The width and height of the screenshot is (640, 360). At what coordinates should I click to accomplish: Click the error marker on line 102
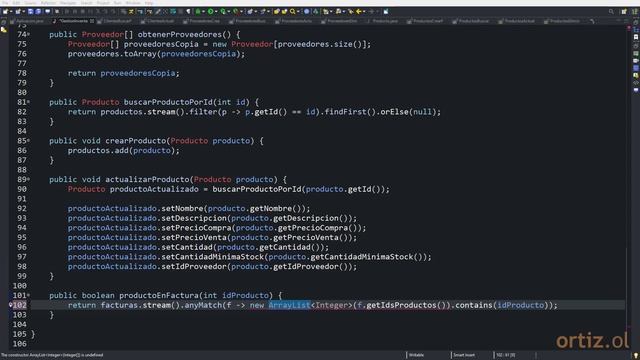(11, 305)
